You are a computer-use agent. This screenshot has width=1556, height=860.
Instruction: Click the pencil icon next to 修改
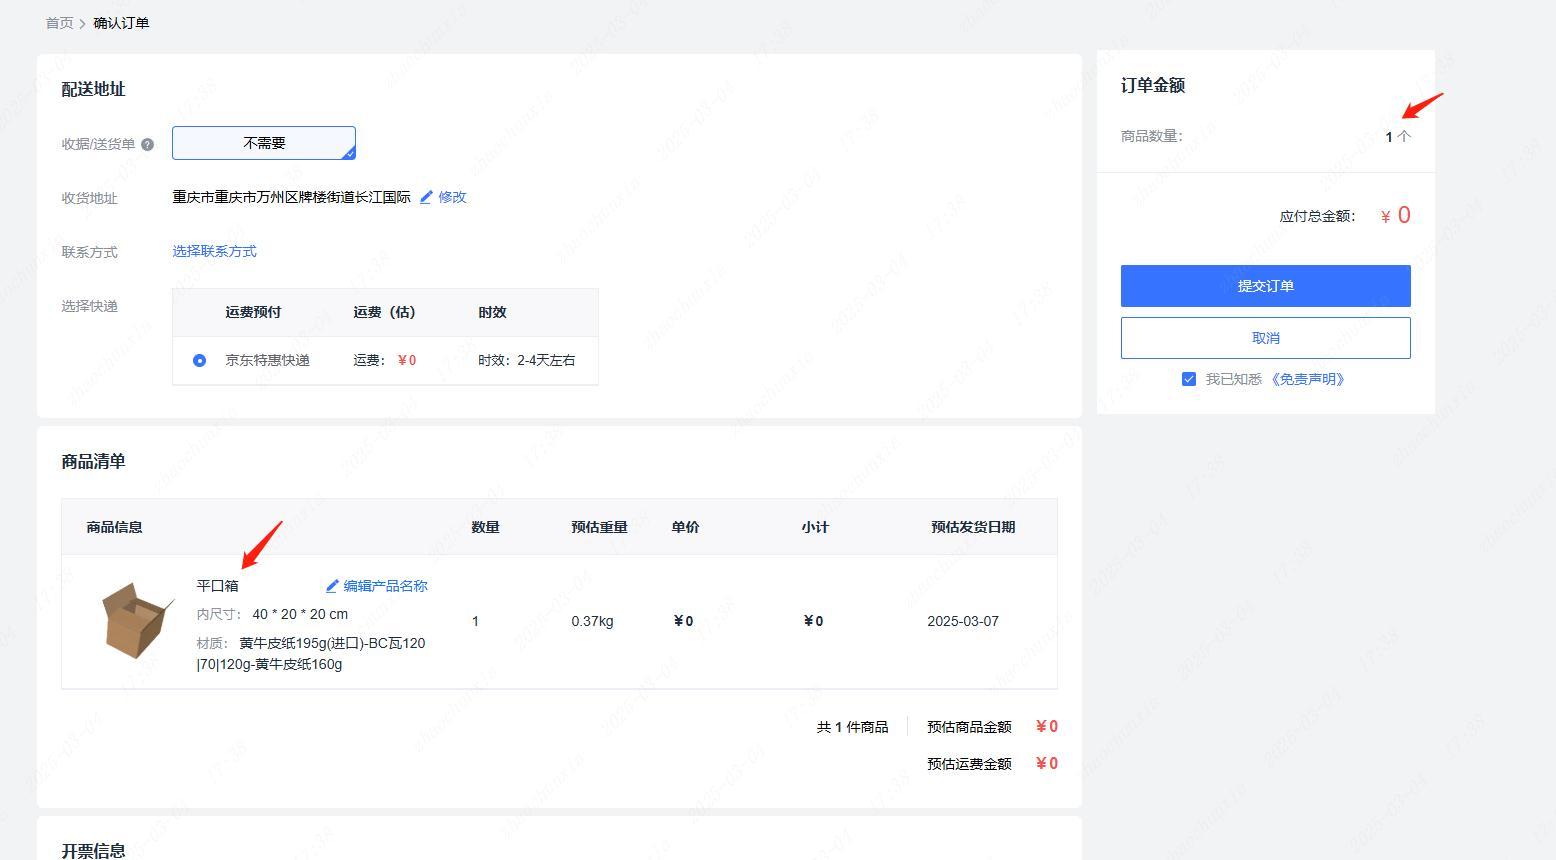tap(426, 197)
